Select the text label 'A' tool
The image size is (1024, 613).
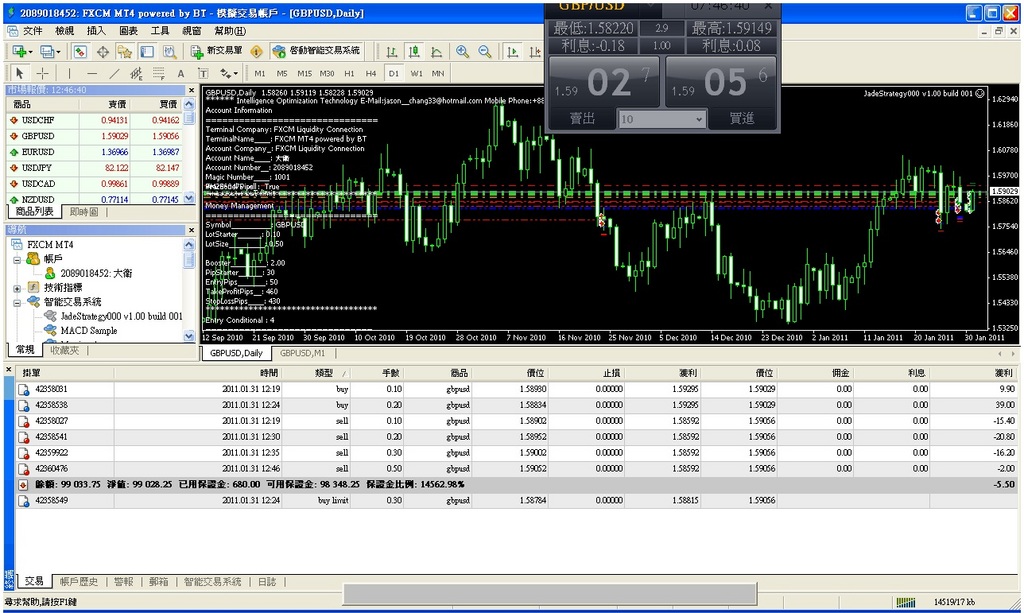pyautogui.click(x=181, y=73)
